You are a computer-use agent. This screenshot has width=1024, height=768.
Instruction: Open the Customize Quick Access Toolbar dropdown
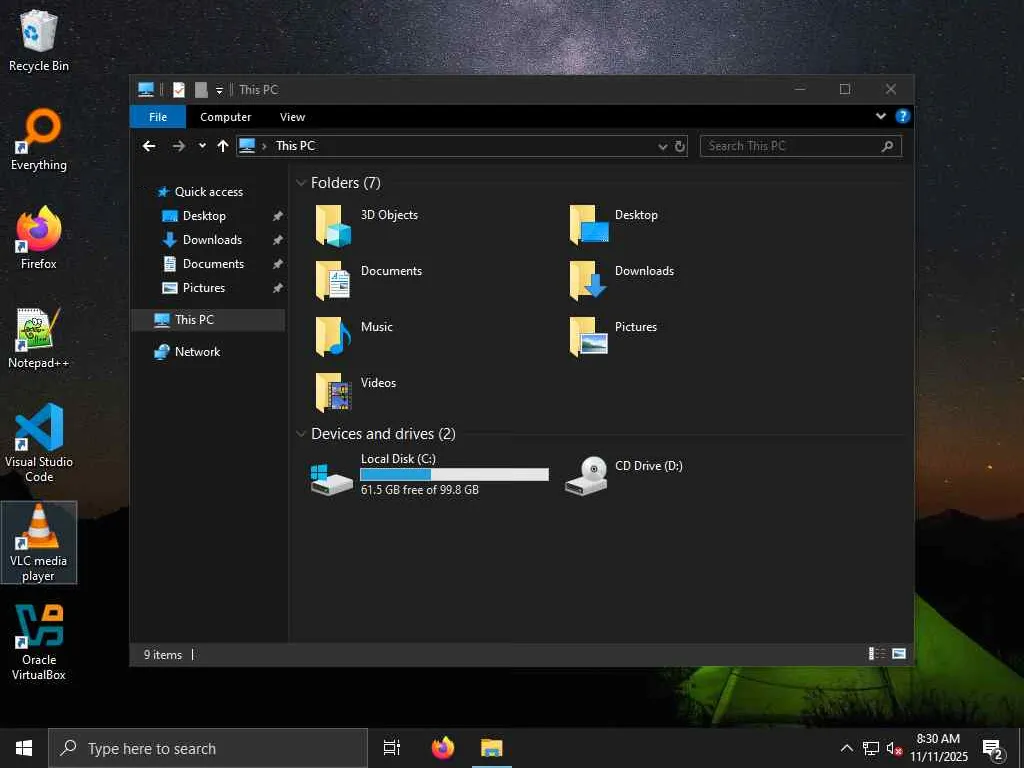pos(219,90)
